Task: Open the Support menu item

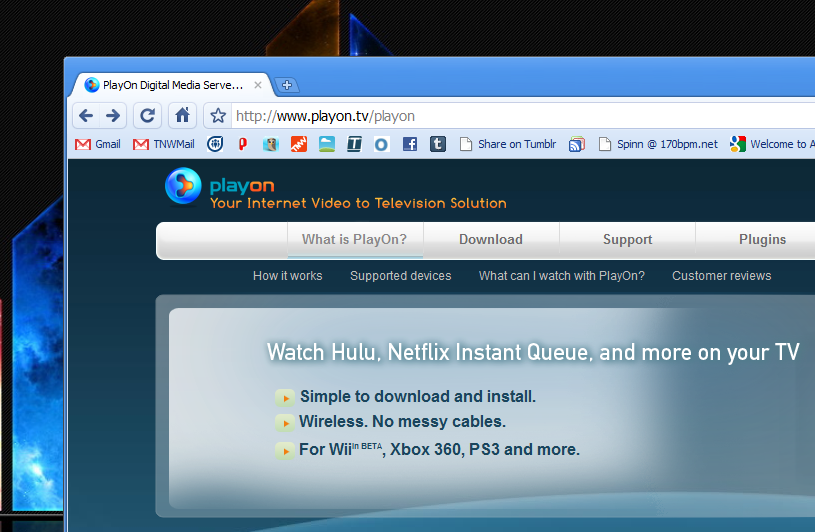Action: click(627, 240)
